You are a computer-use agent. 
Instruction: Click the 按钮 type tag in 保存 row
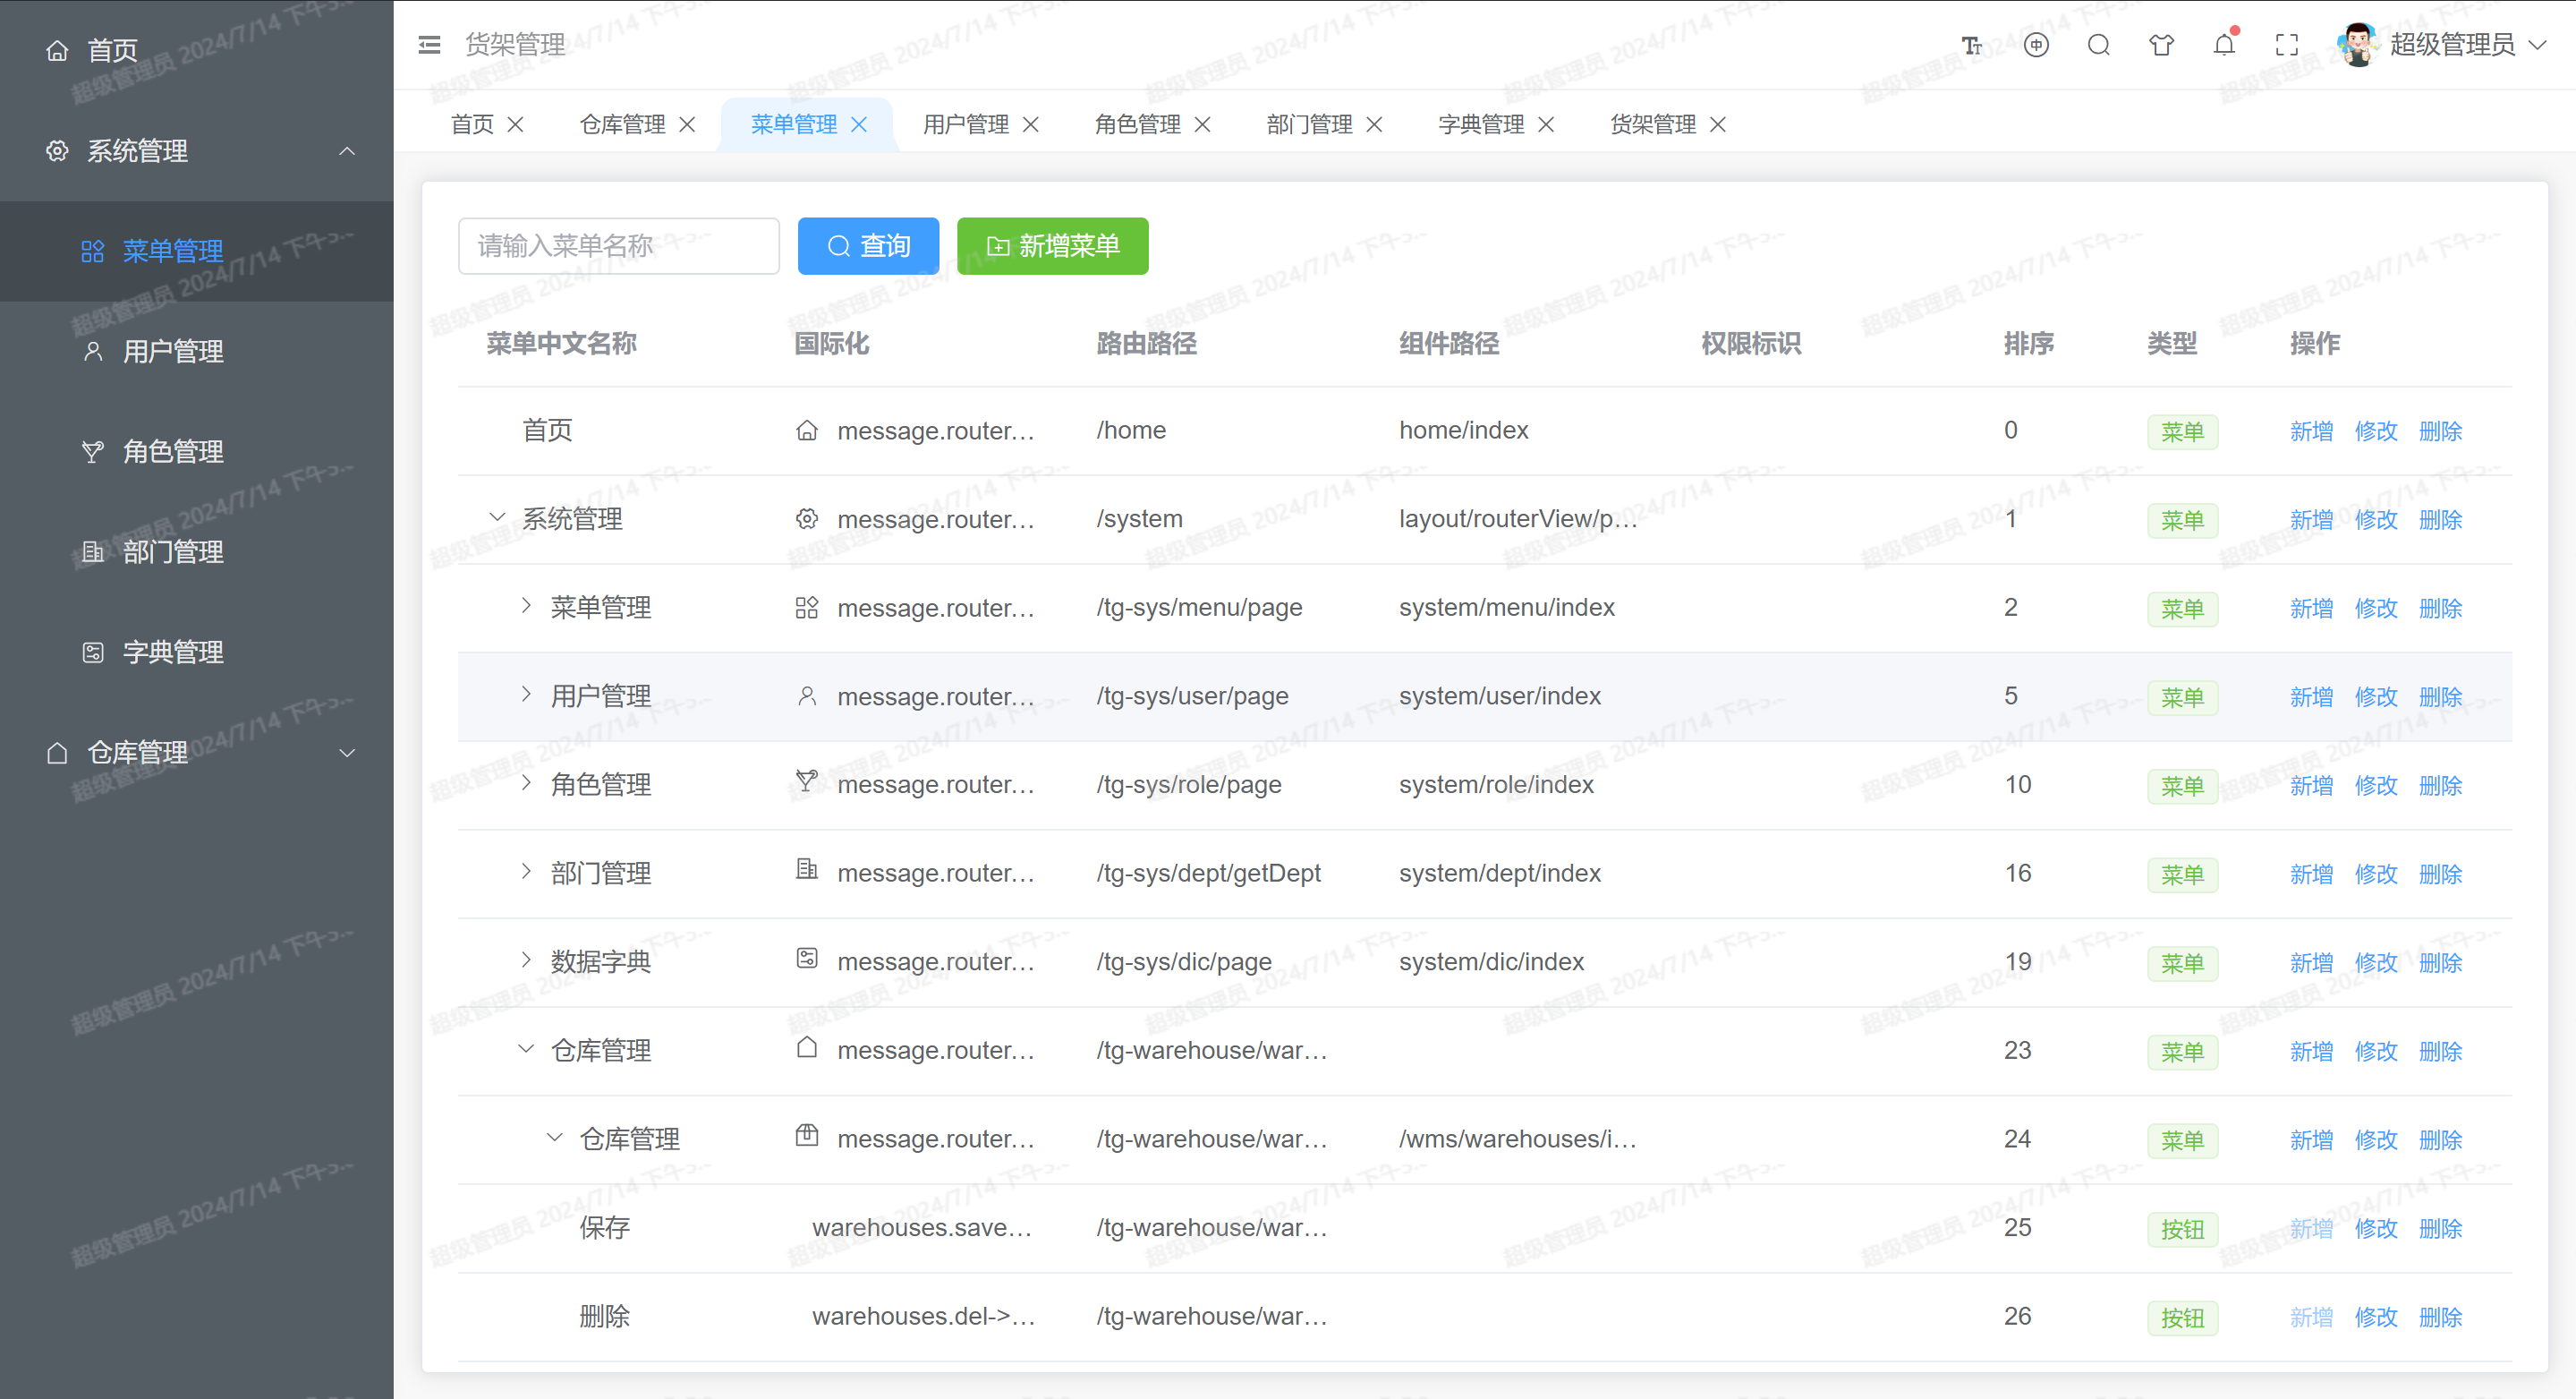point(2182,1229)
